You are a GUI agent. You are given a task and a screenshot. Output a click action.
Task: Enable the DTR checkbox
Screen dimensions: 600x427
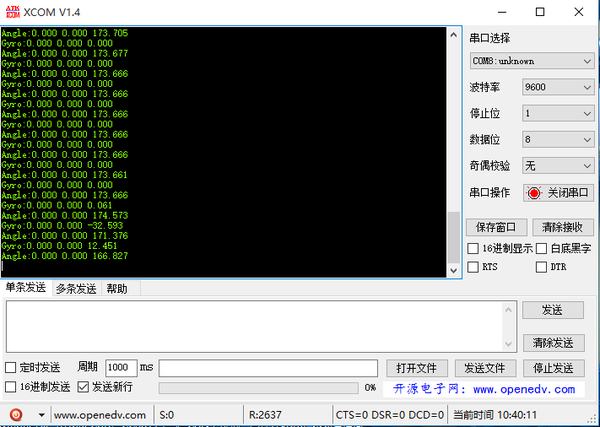click(541, 267)
